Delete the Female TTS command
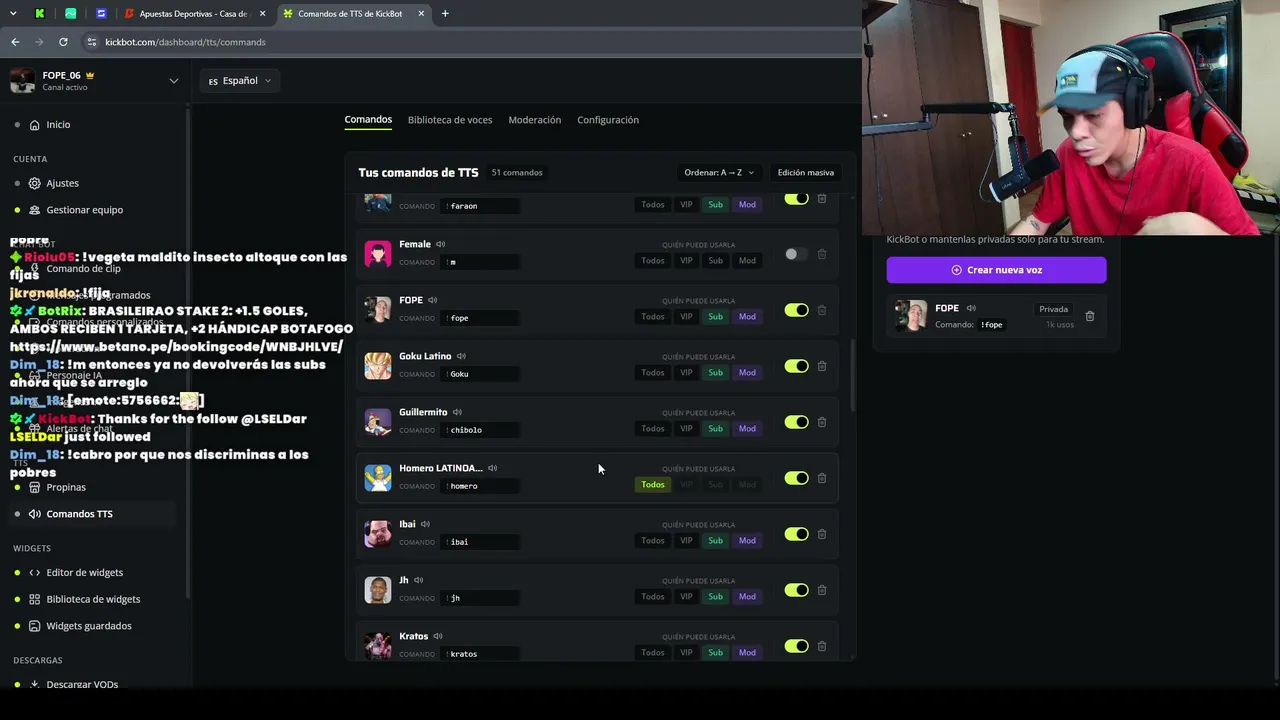1280x720 pixels. [x=822, y=254]
